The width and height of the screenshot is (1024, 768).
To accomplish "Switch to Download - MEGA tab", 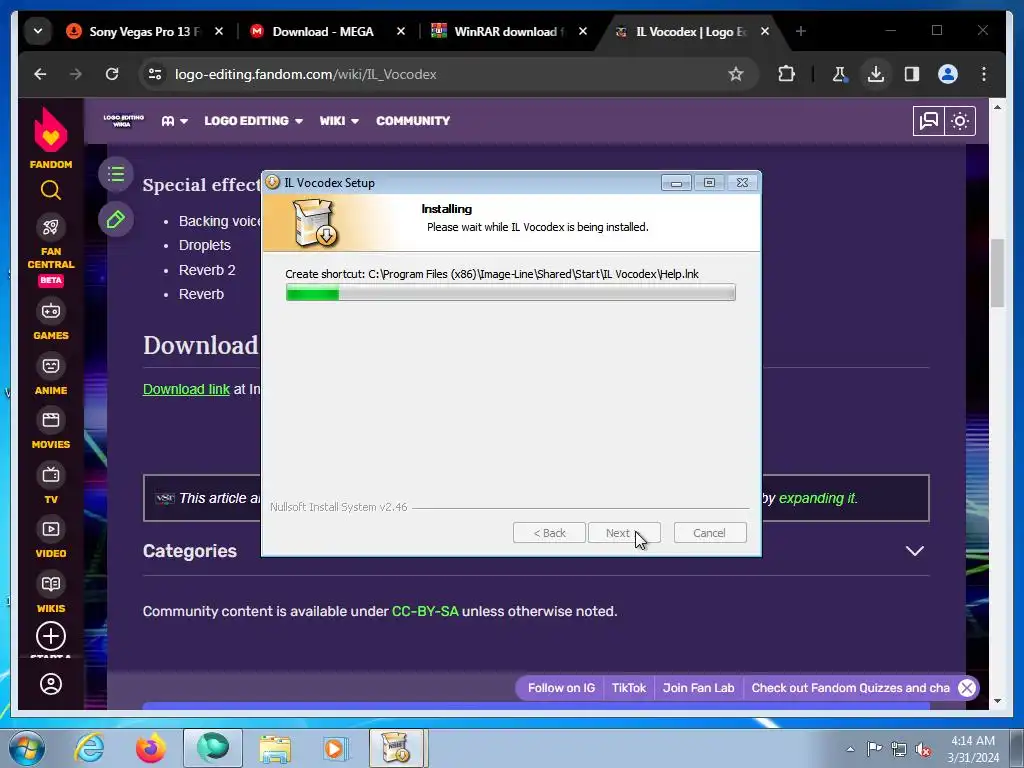I will tap(323, 31).
